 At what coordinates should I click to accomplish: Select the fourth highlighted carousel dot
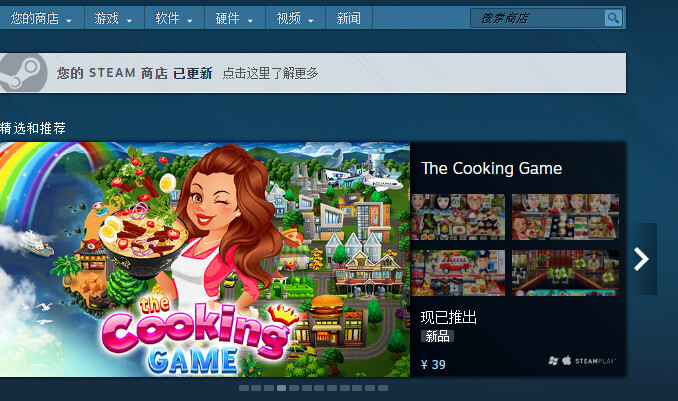point(281,388)
